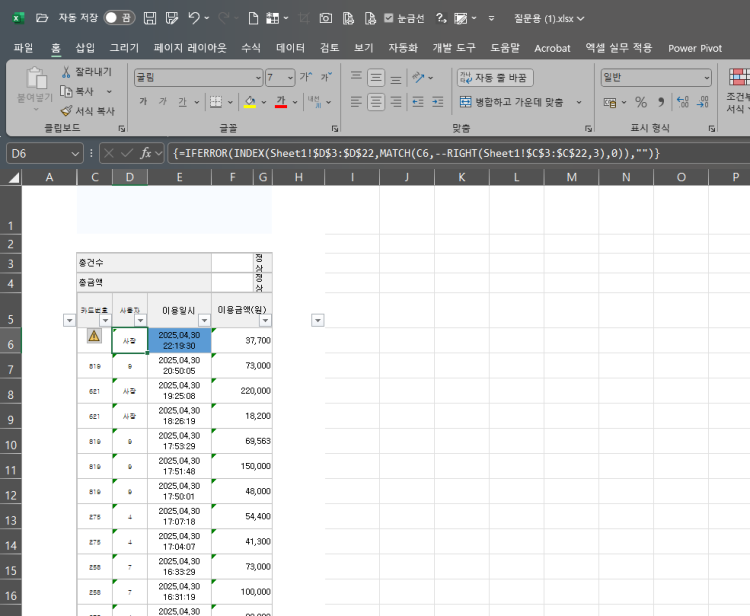This screenshot has height=616, width=750.
Task: Open the number format dropdown showing 일반
Action: [x=706, y=77]
